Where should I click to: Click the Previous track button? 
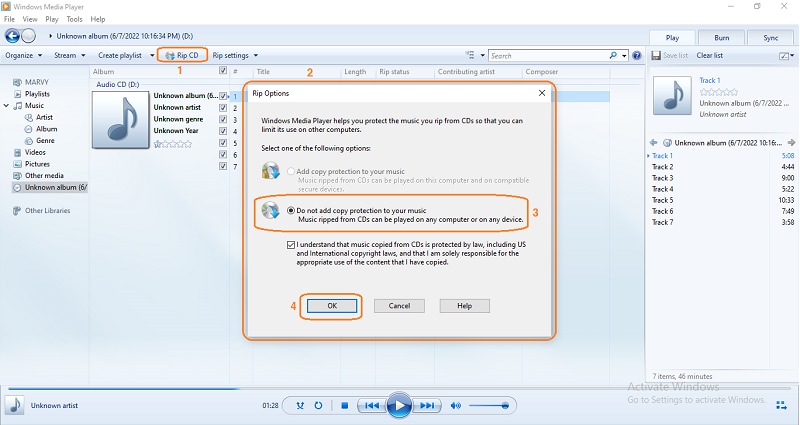[372, 406]
